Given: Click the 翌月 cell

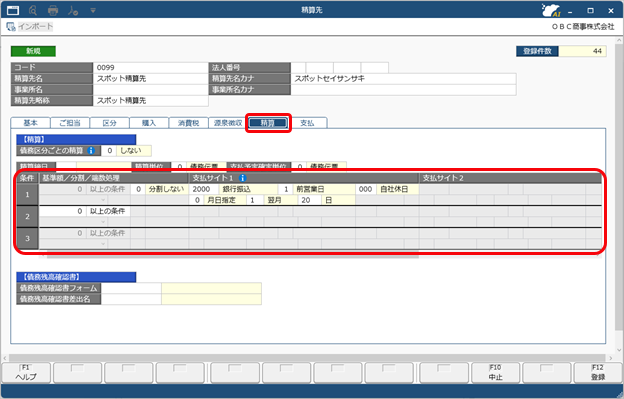Looking at the screenshot, I should (x=281, y=200).
